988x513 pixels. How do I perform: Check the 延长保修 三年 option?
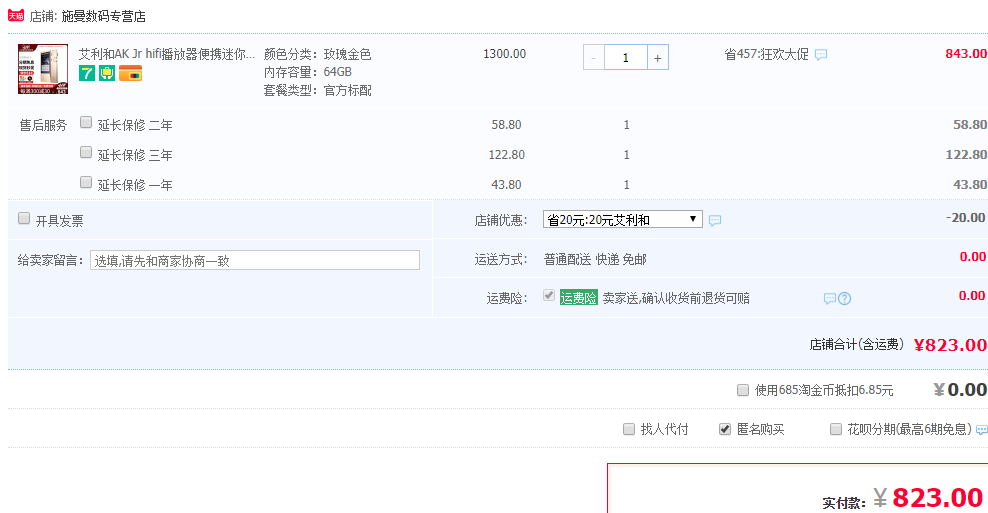pos(86,153)
